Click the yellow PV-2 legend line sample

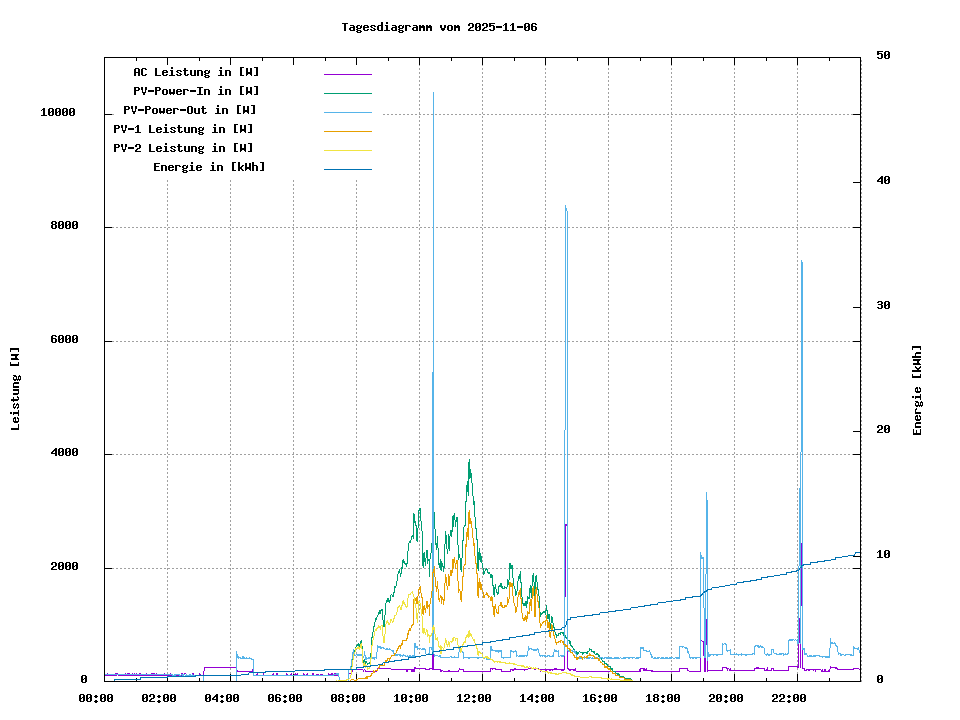347,149
